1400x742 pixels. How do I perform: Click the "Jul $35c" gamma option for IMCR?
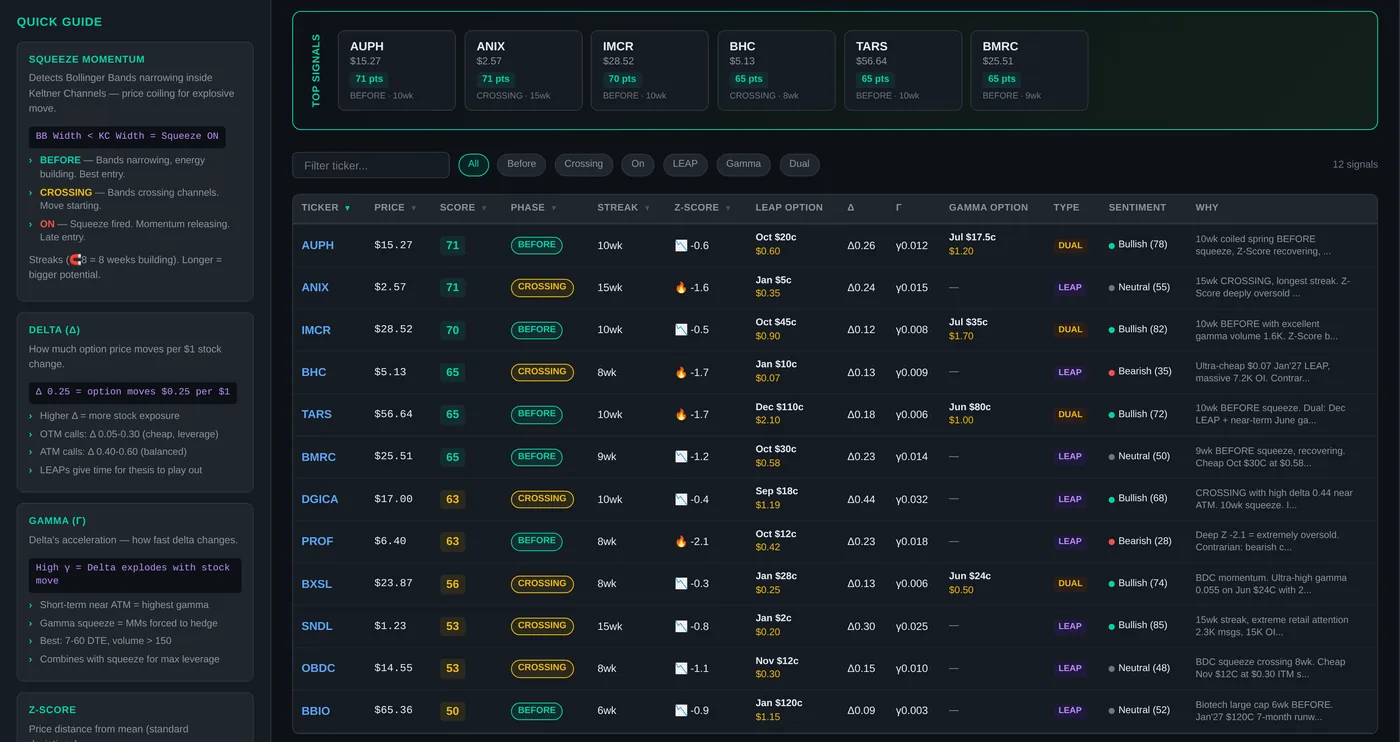[968, 322]
